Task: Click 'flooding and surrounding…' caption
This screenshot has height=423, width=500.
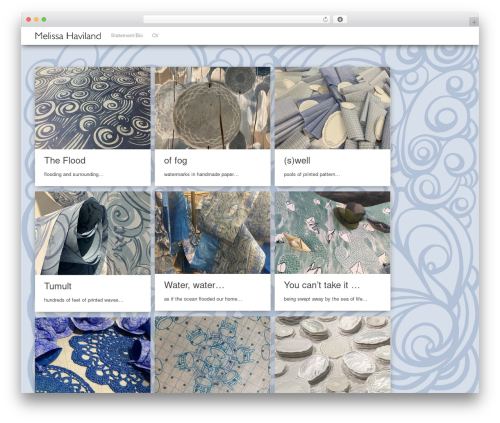Action: click(x=74, y=174)
